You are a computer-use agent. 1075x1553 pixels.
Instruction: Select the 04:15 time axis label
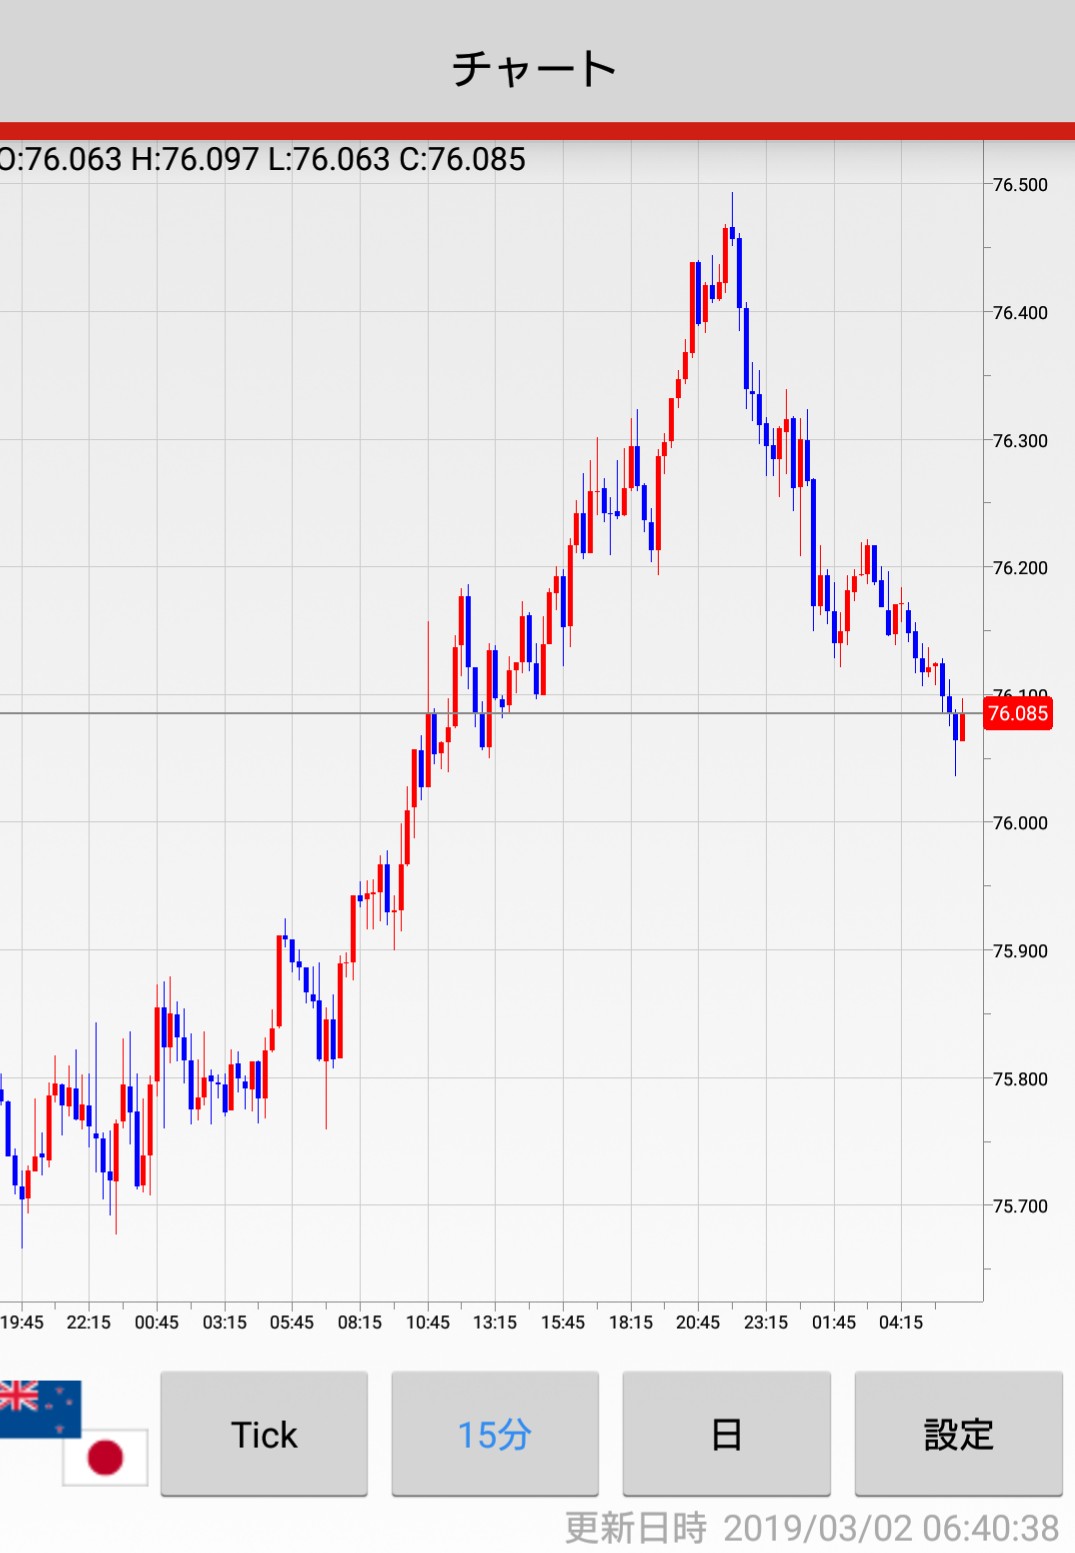[x=901, y=1322]
